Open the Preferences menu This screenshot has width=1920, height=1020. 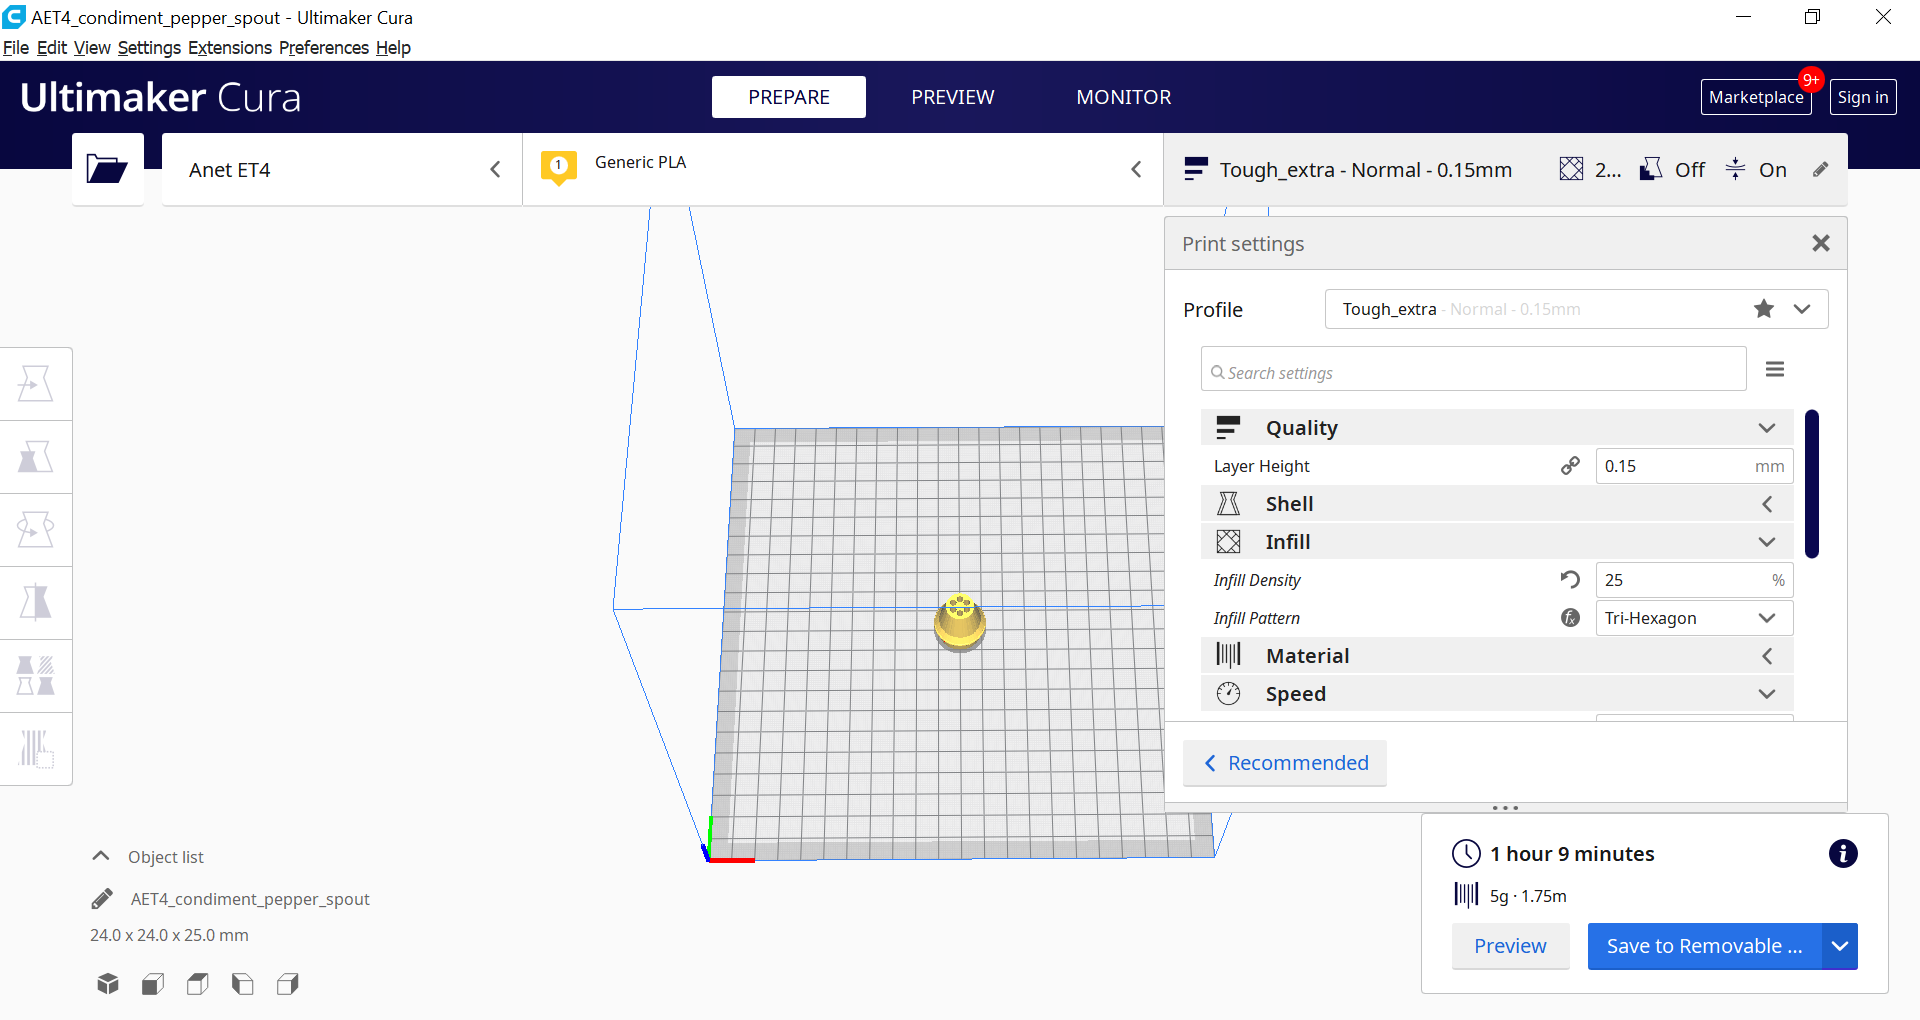[x=324, y=48]
